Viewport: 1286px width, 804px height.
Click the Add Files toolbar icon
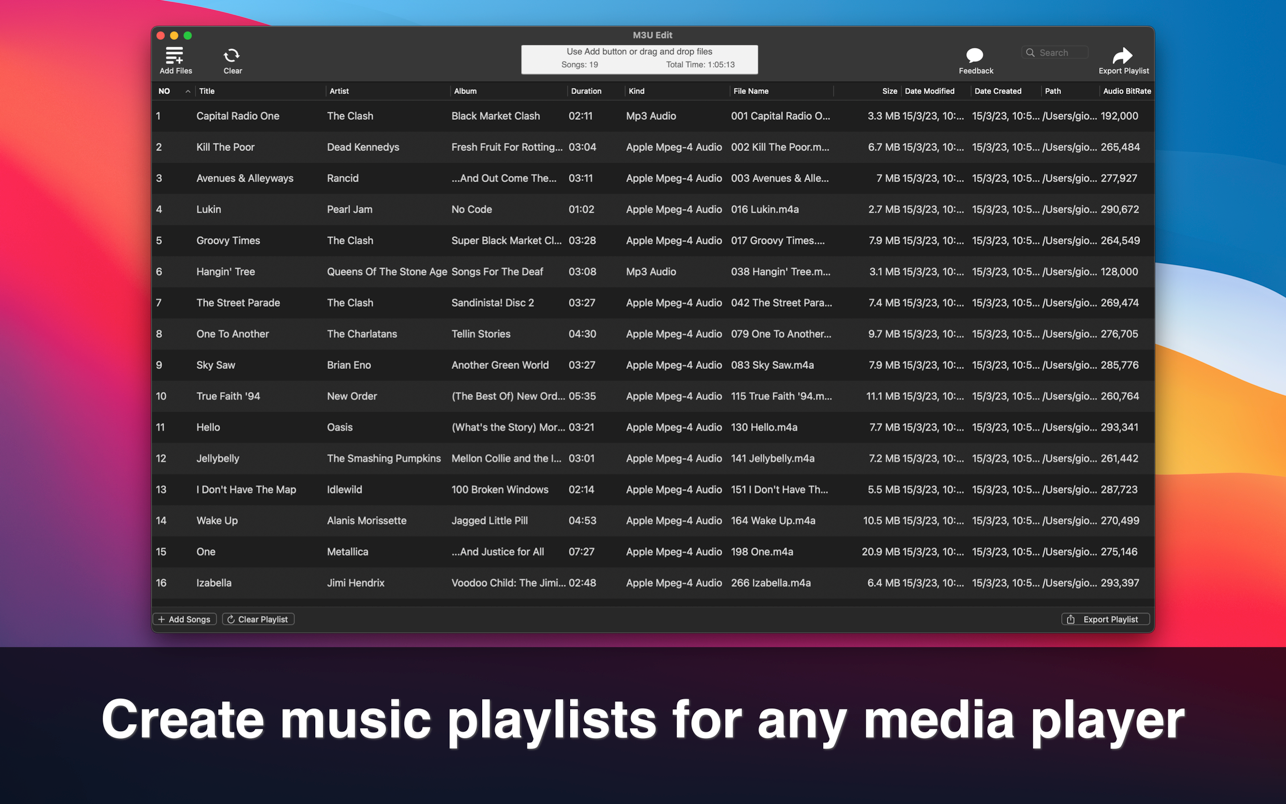coord(175,56)
